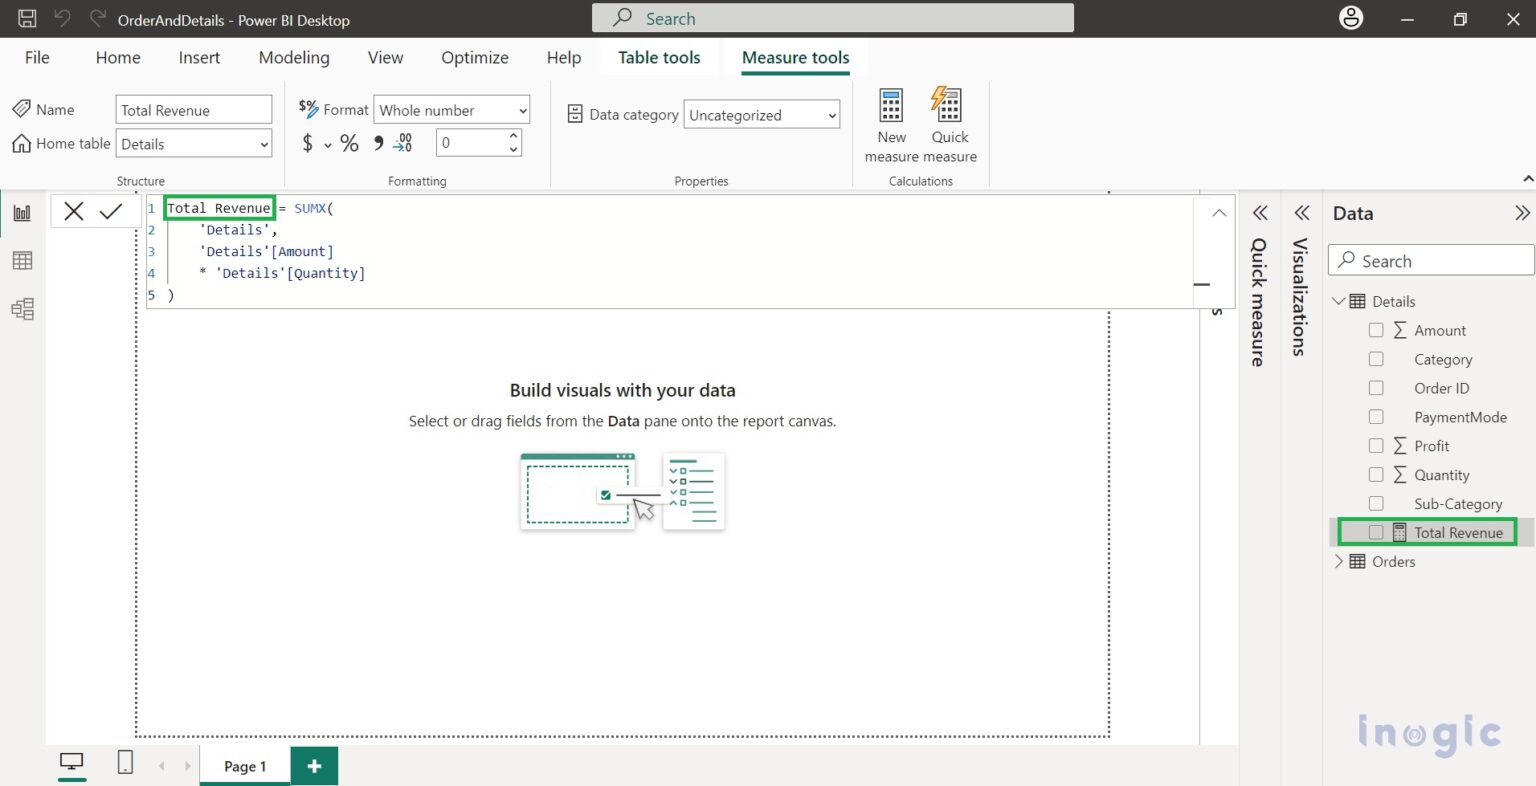
Task: Click the Windows Search bar at the top
Action: pyautogui.click(x=832, y=17)
